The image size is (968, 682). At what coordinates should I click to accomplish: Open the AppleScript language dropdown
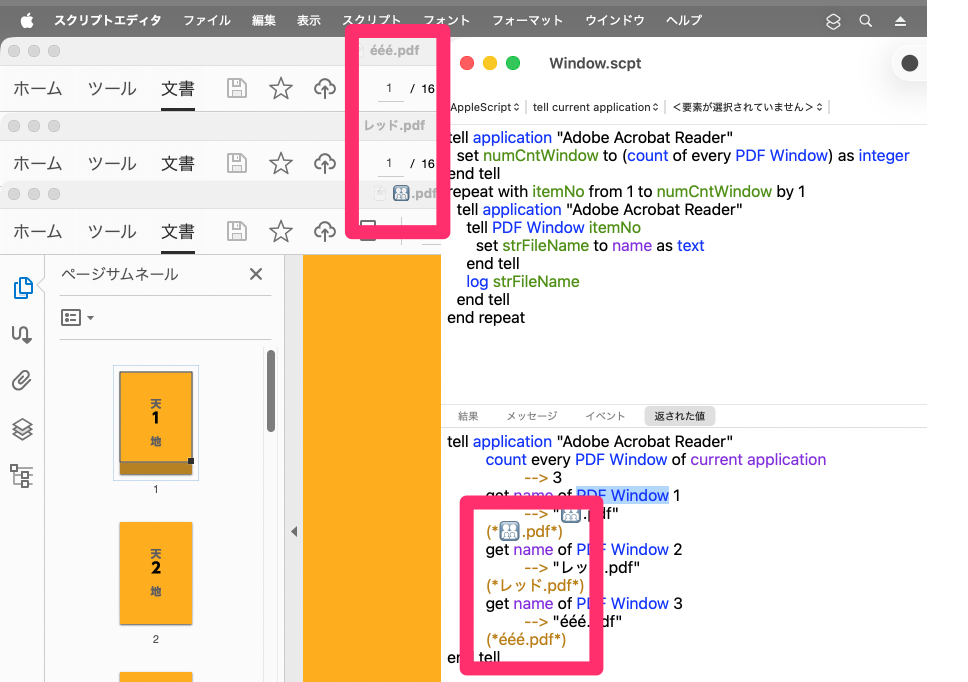click(x=484, y=107)
